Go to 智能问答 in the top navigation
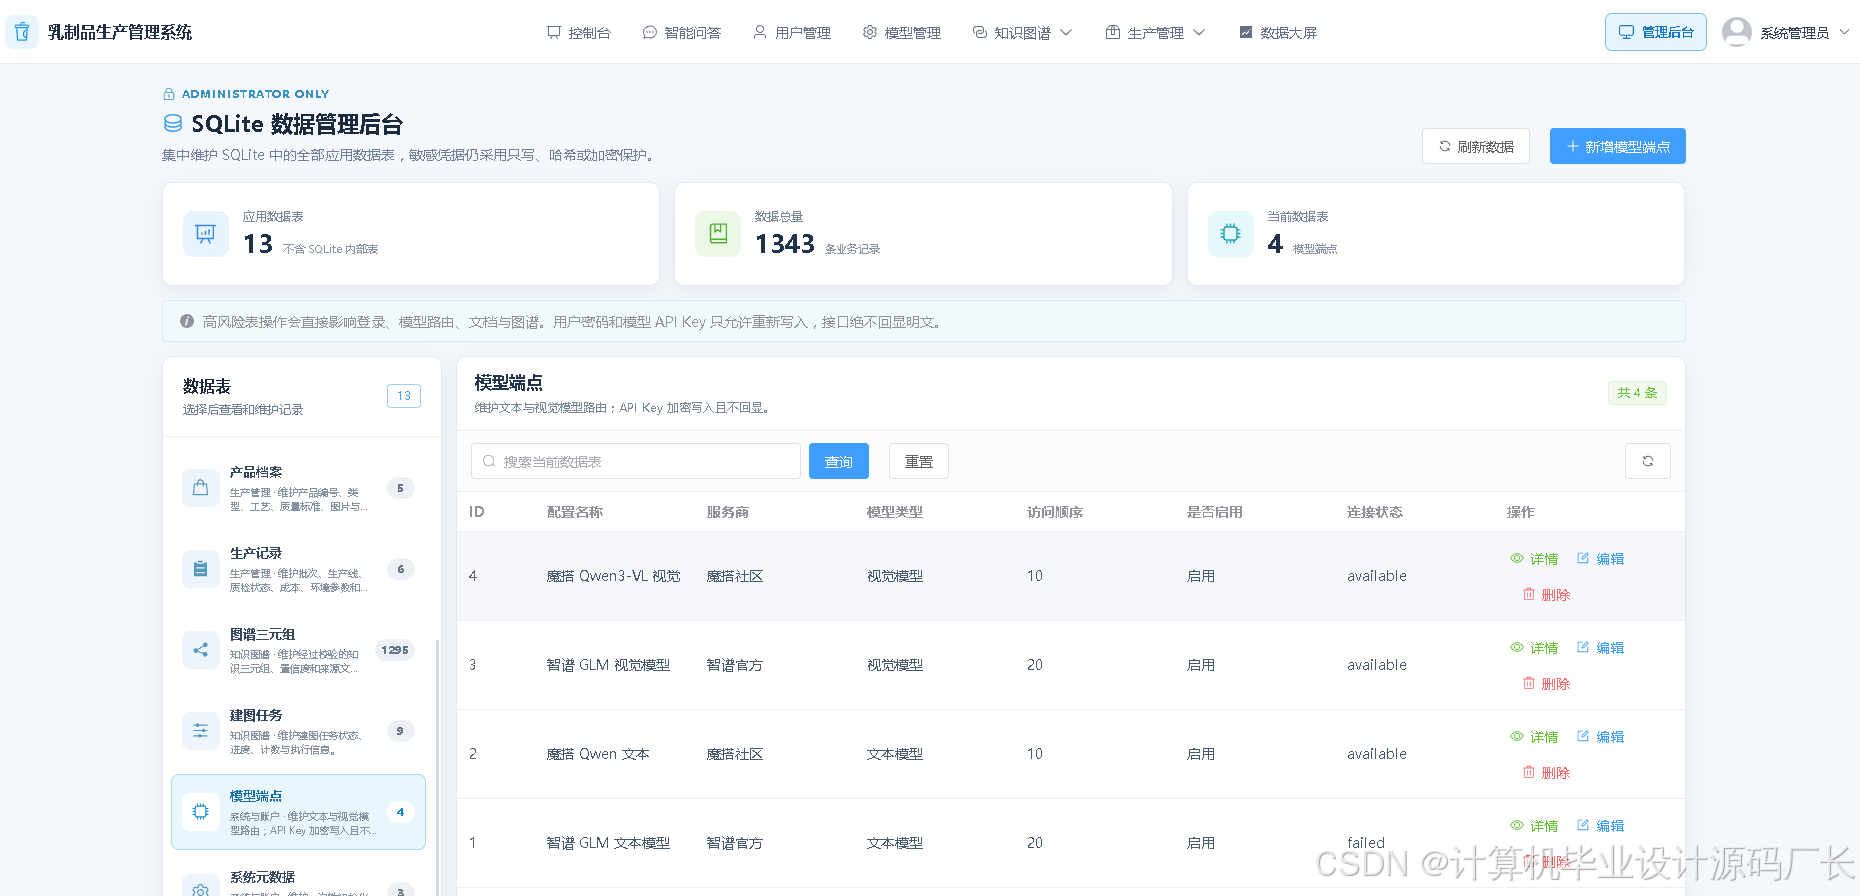This screenshot has width=1860, height=896. tap(681, 33)
